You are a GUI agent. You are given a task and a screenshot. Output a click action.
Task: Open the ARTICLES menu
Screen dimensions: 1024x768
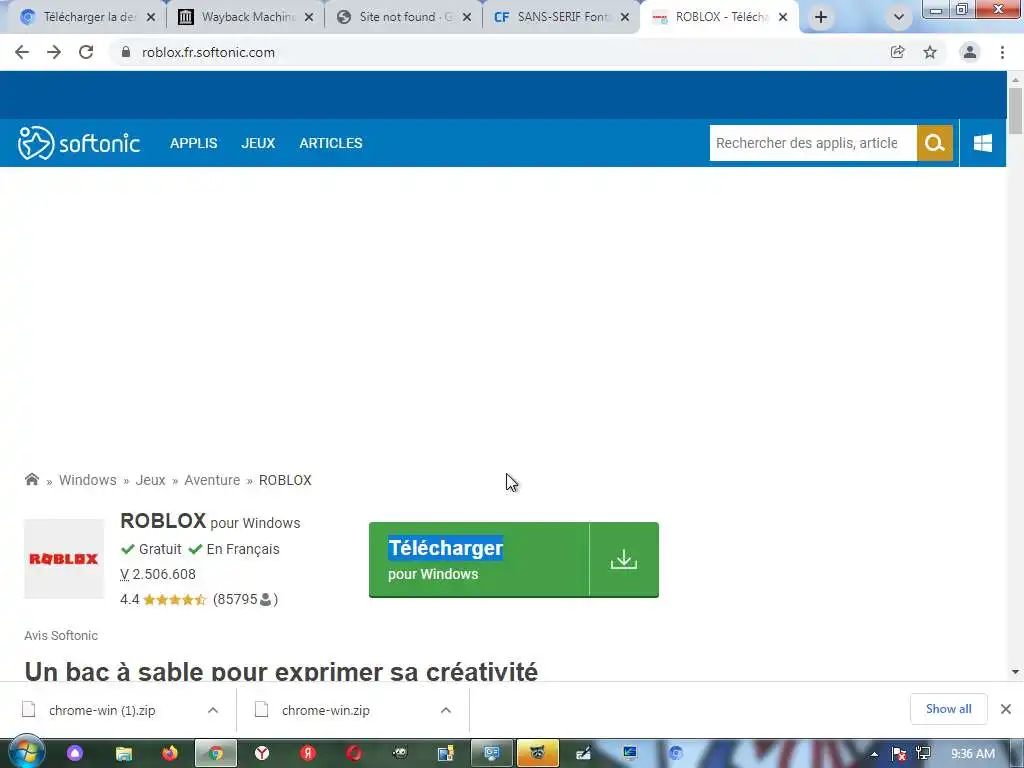point(330,143)
